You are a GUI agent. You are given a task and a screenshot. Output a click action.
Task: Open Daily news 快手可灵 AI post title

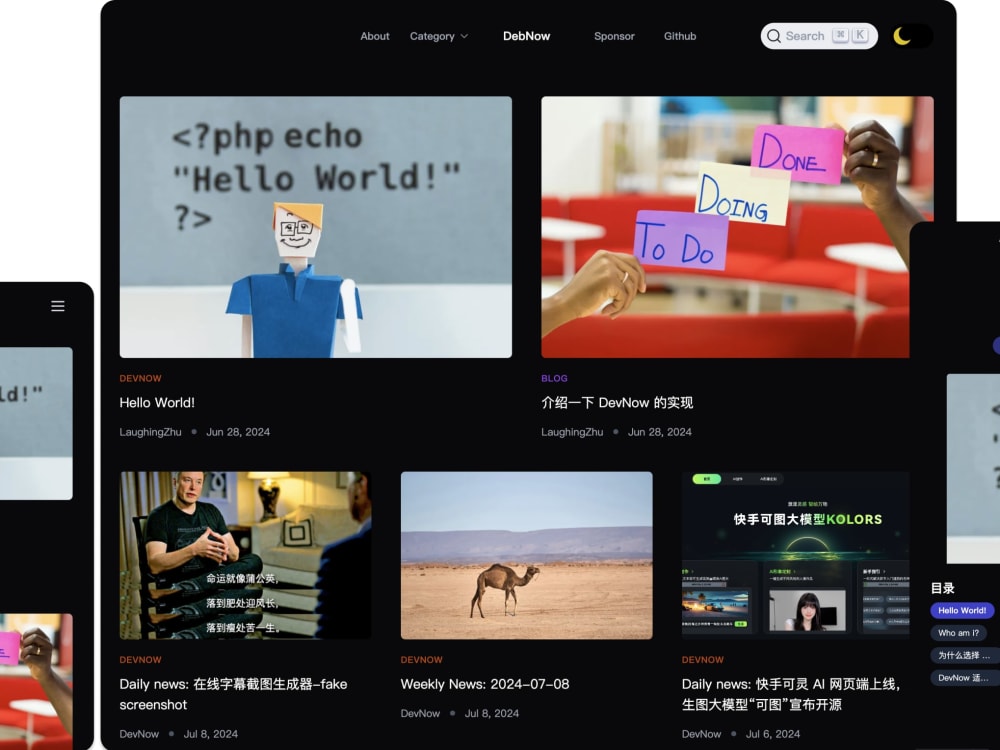tap(791, 694)
